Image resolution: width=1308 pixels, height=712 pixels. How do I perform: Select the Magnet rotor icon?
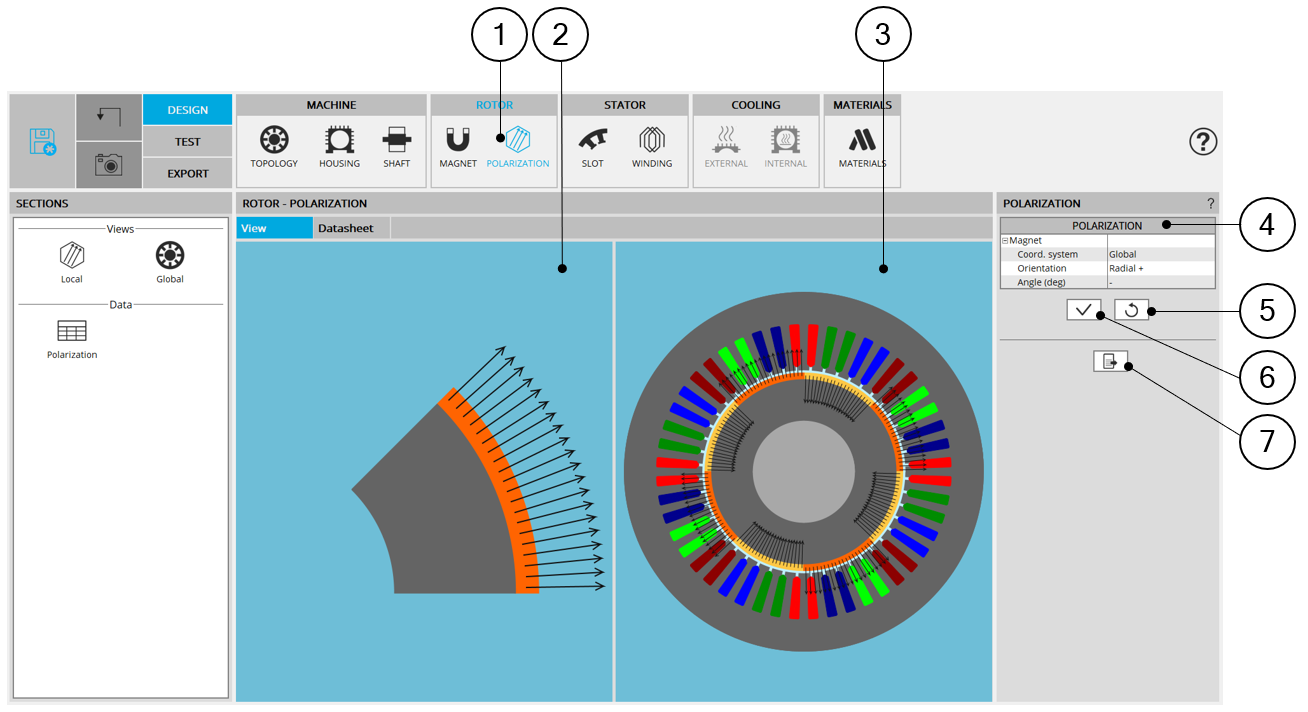[x=458, y=146]
